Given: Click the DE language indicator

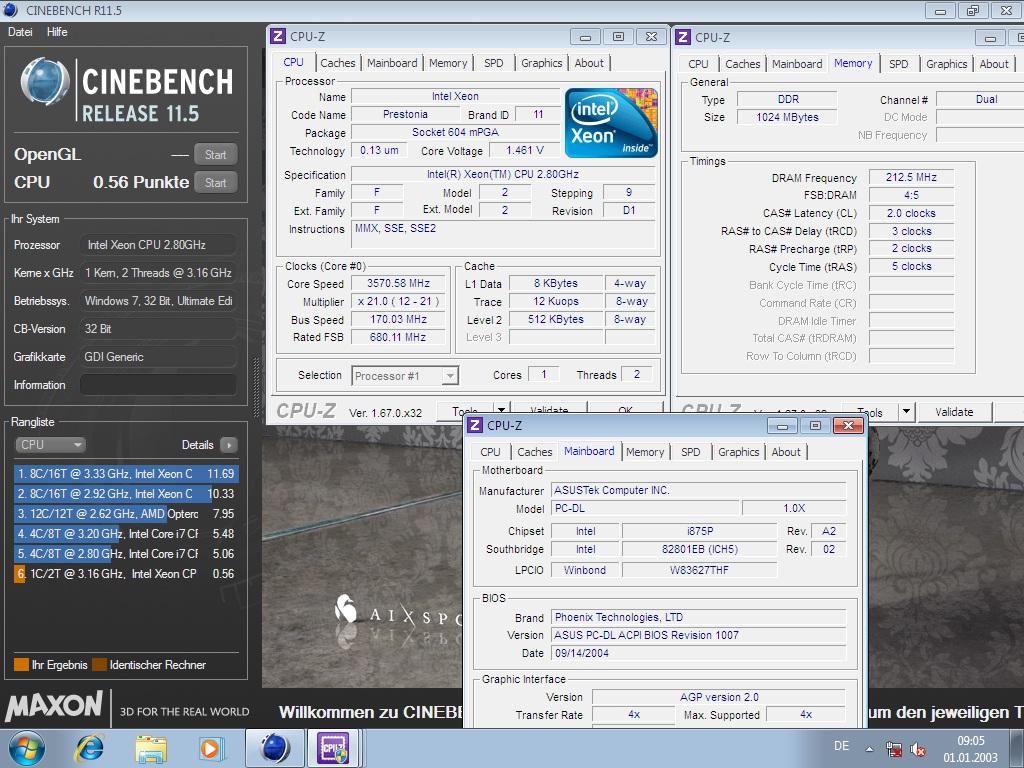Looking at the screenshot, I should [x=841, y=746].
